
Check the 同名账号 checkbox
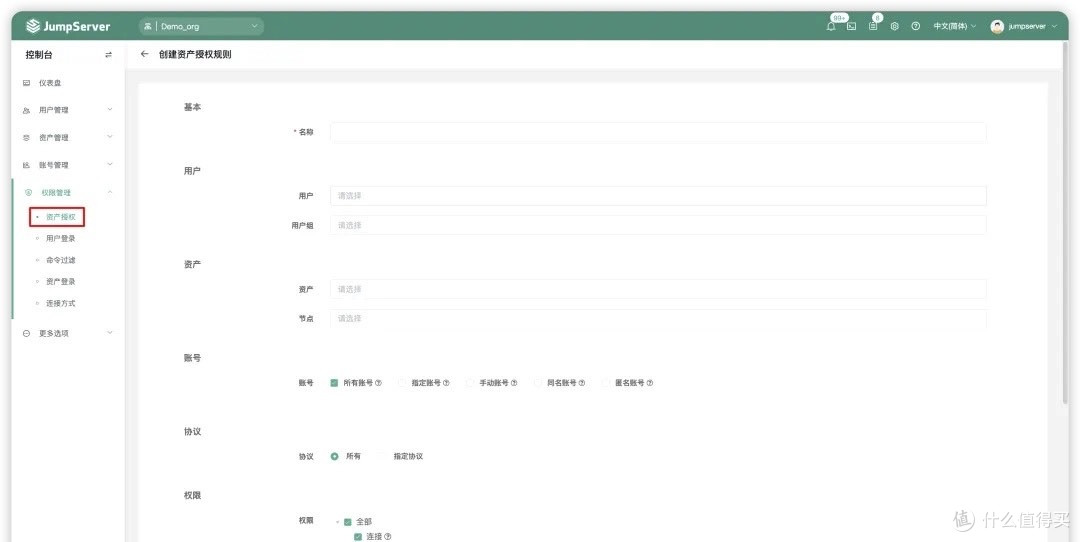(x=538, y=383)
